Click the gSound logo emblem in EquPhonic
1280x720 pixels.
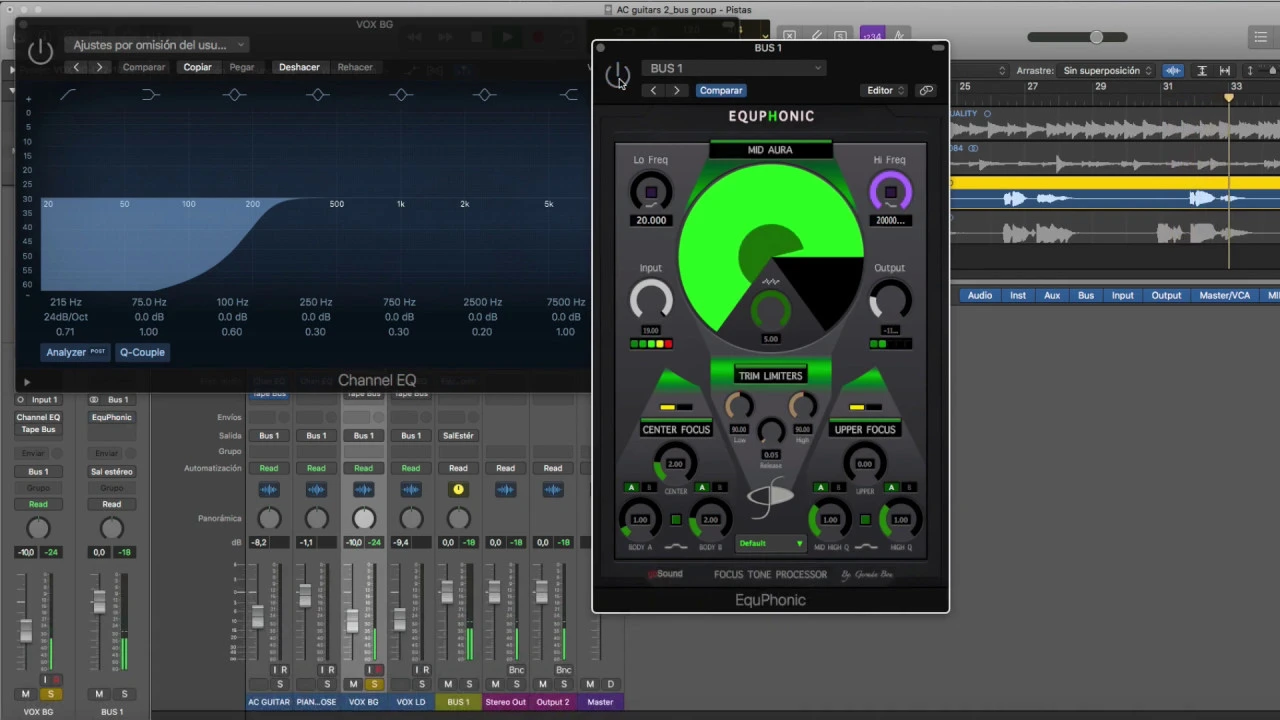click(770, 497)
